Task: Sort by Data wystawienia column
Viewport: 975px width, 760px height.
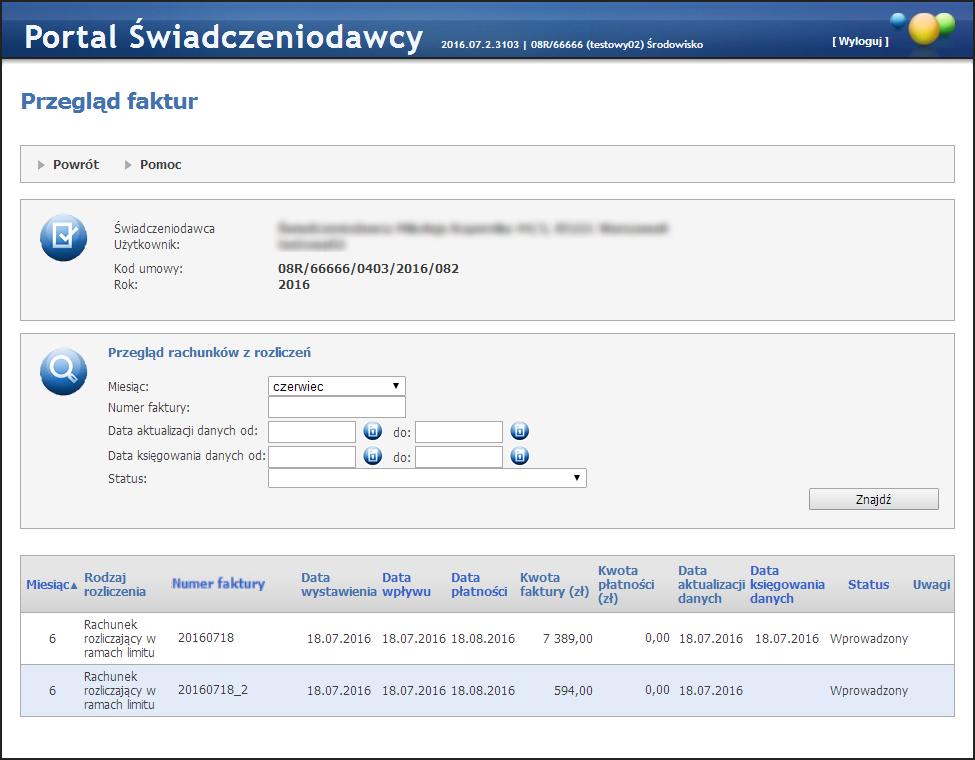Action: point(339,585)
